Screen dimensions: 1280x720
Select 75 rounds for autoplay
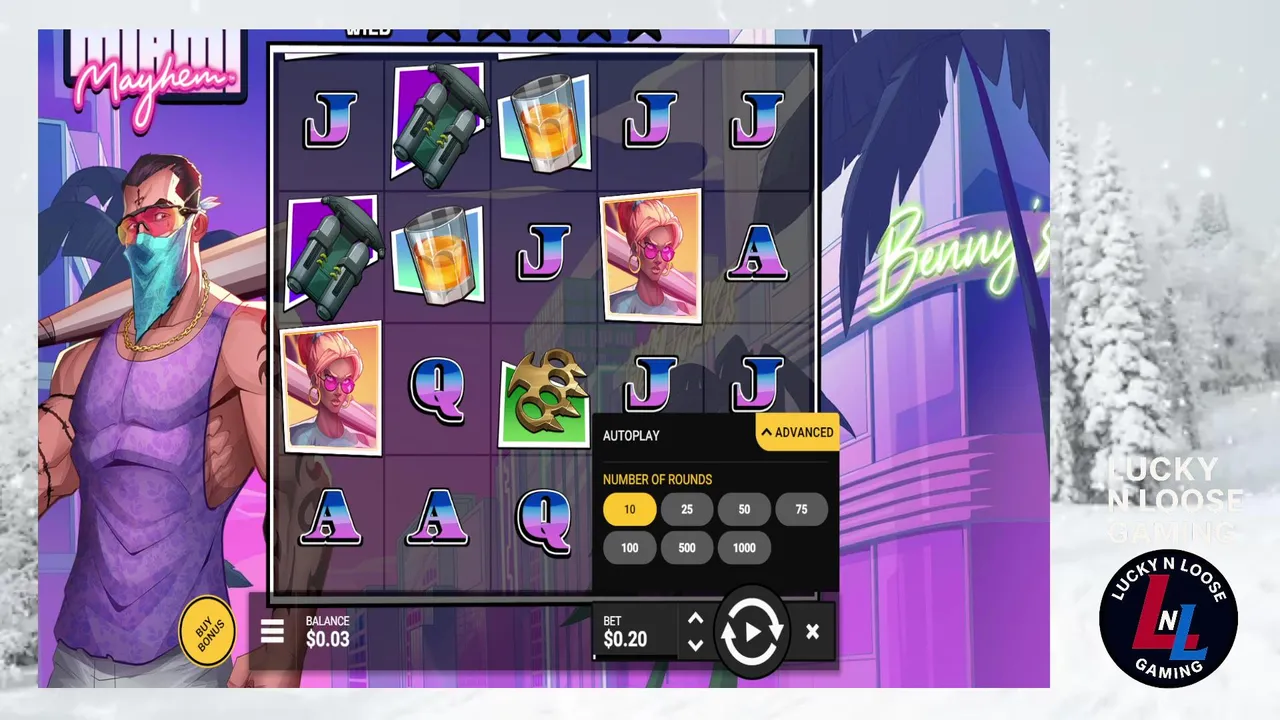[x=801, y=509]
